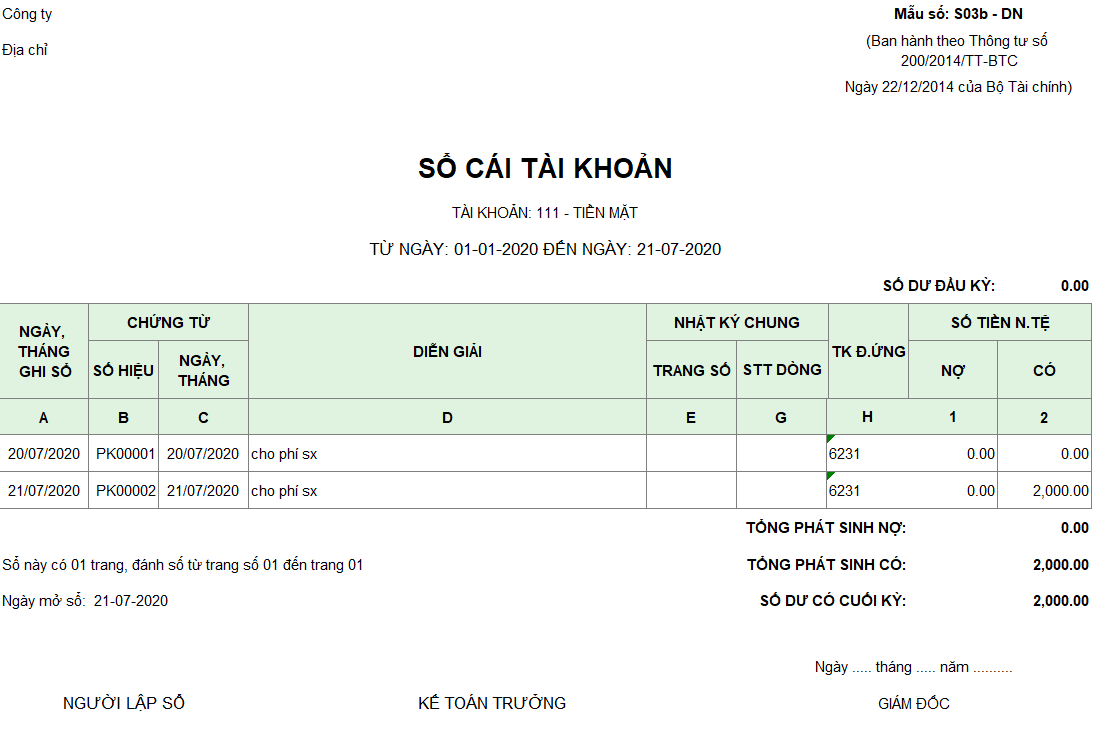Open voucher PK00002

point(123,491)
